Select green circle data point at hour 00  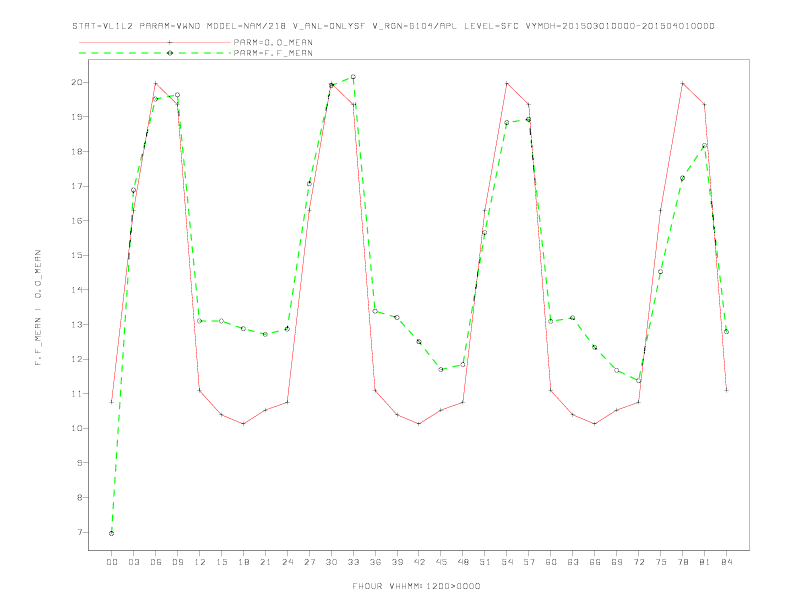112,533
